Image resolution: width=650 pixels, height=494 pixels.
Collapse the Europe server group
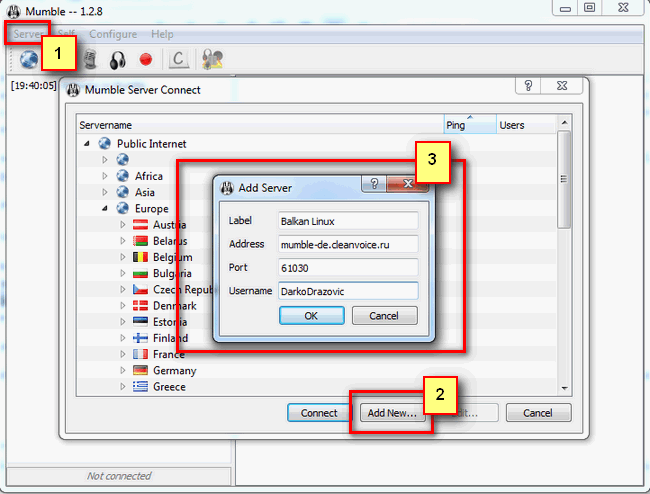pyautogui.click(x=104, y=208)
